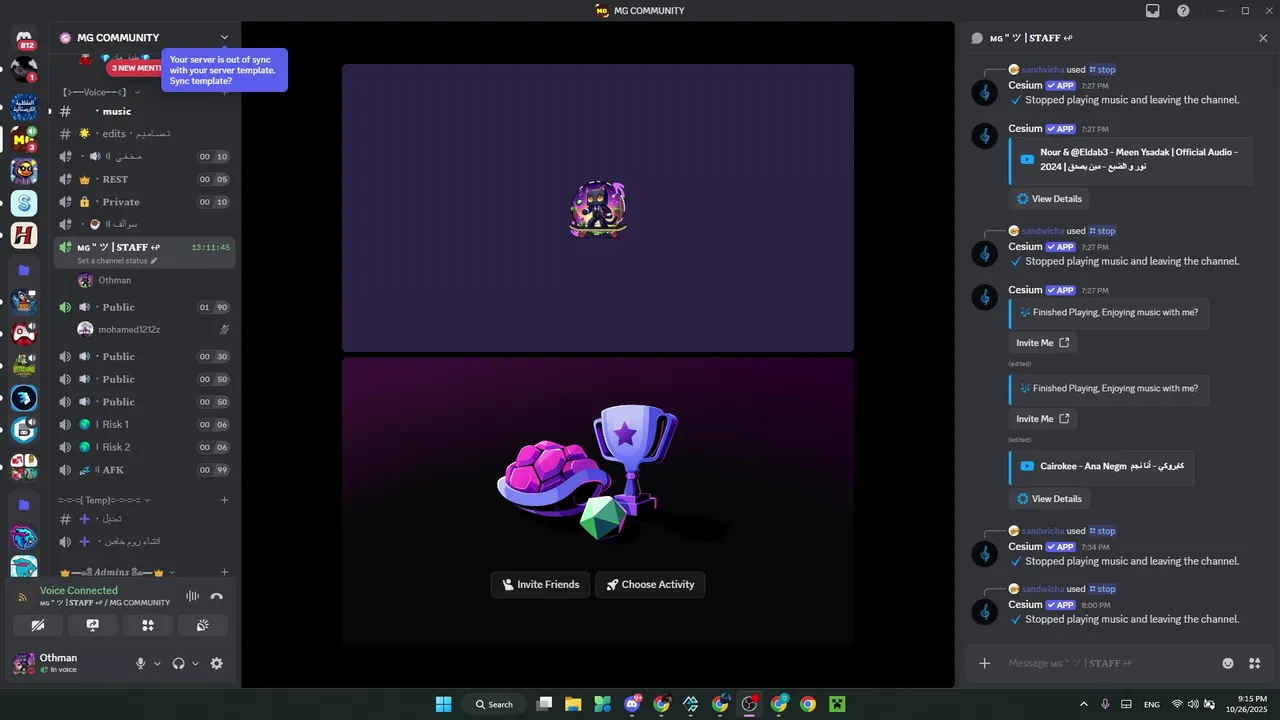This screenshot has width=1280, height=720.
Task: Open voice connection quality signal icon
Action: click(x=23, y=597)
